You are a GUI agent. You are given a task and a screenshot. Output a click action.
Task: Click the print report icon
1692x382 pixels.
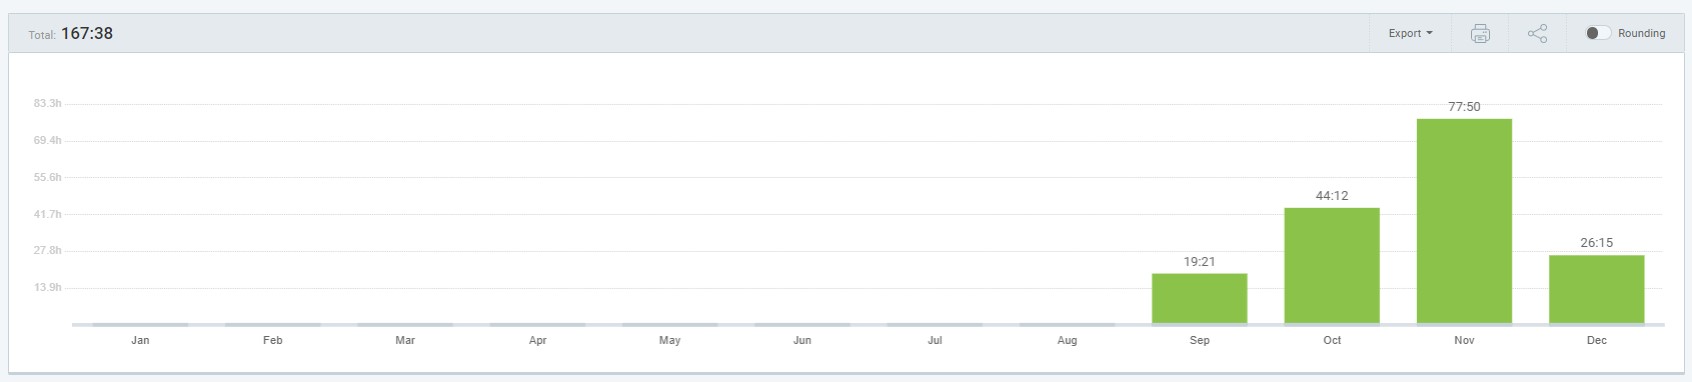coord(1480,33)
